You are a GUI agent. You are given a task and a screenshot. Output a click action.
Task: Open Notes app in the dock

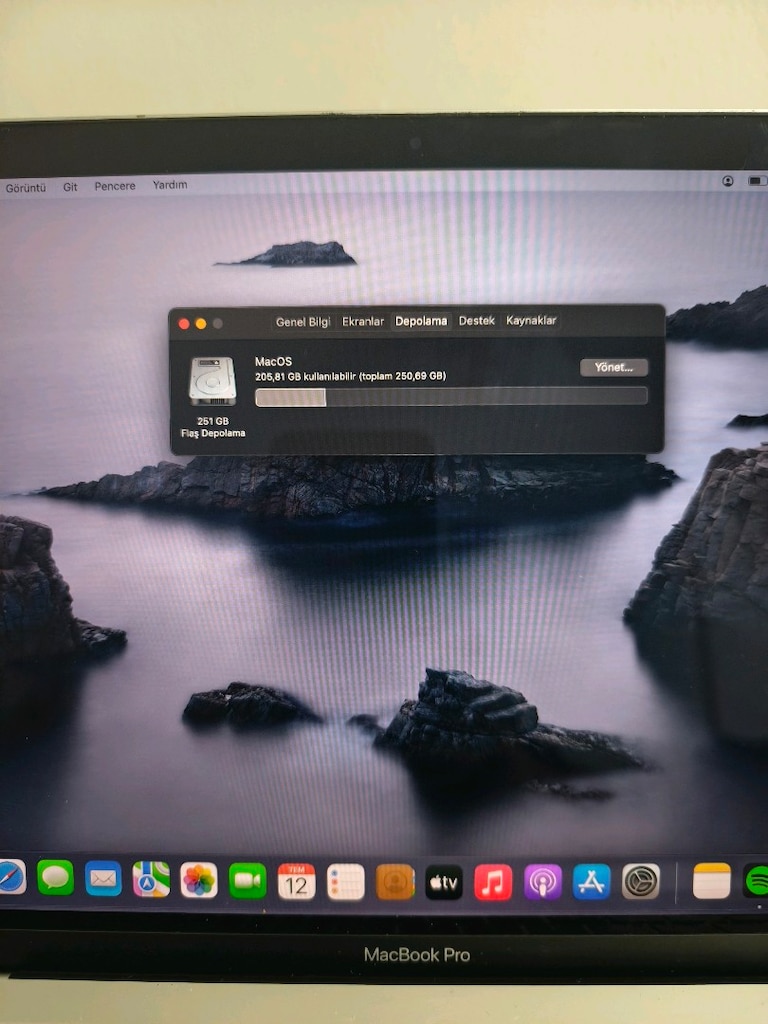click(x=711, y=880)
